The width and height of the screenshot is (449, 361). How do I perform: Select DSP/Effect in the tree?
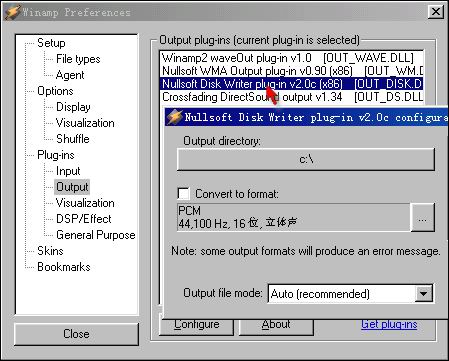(84, 219)
